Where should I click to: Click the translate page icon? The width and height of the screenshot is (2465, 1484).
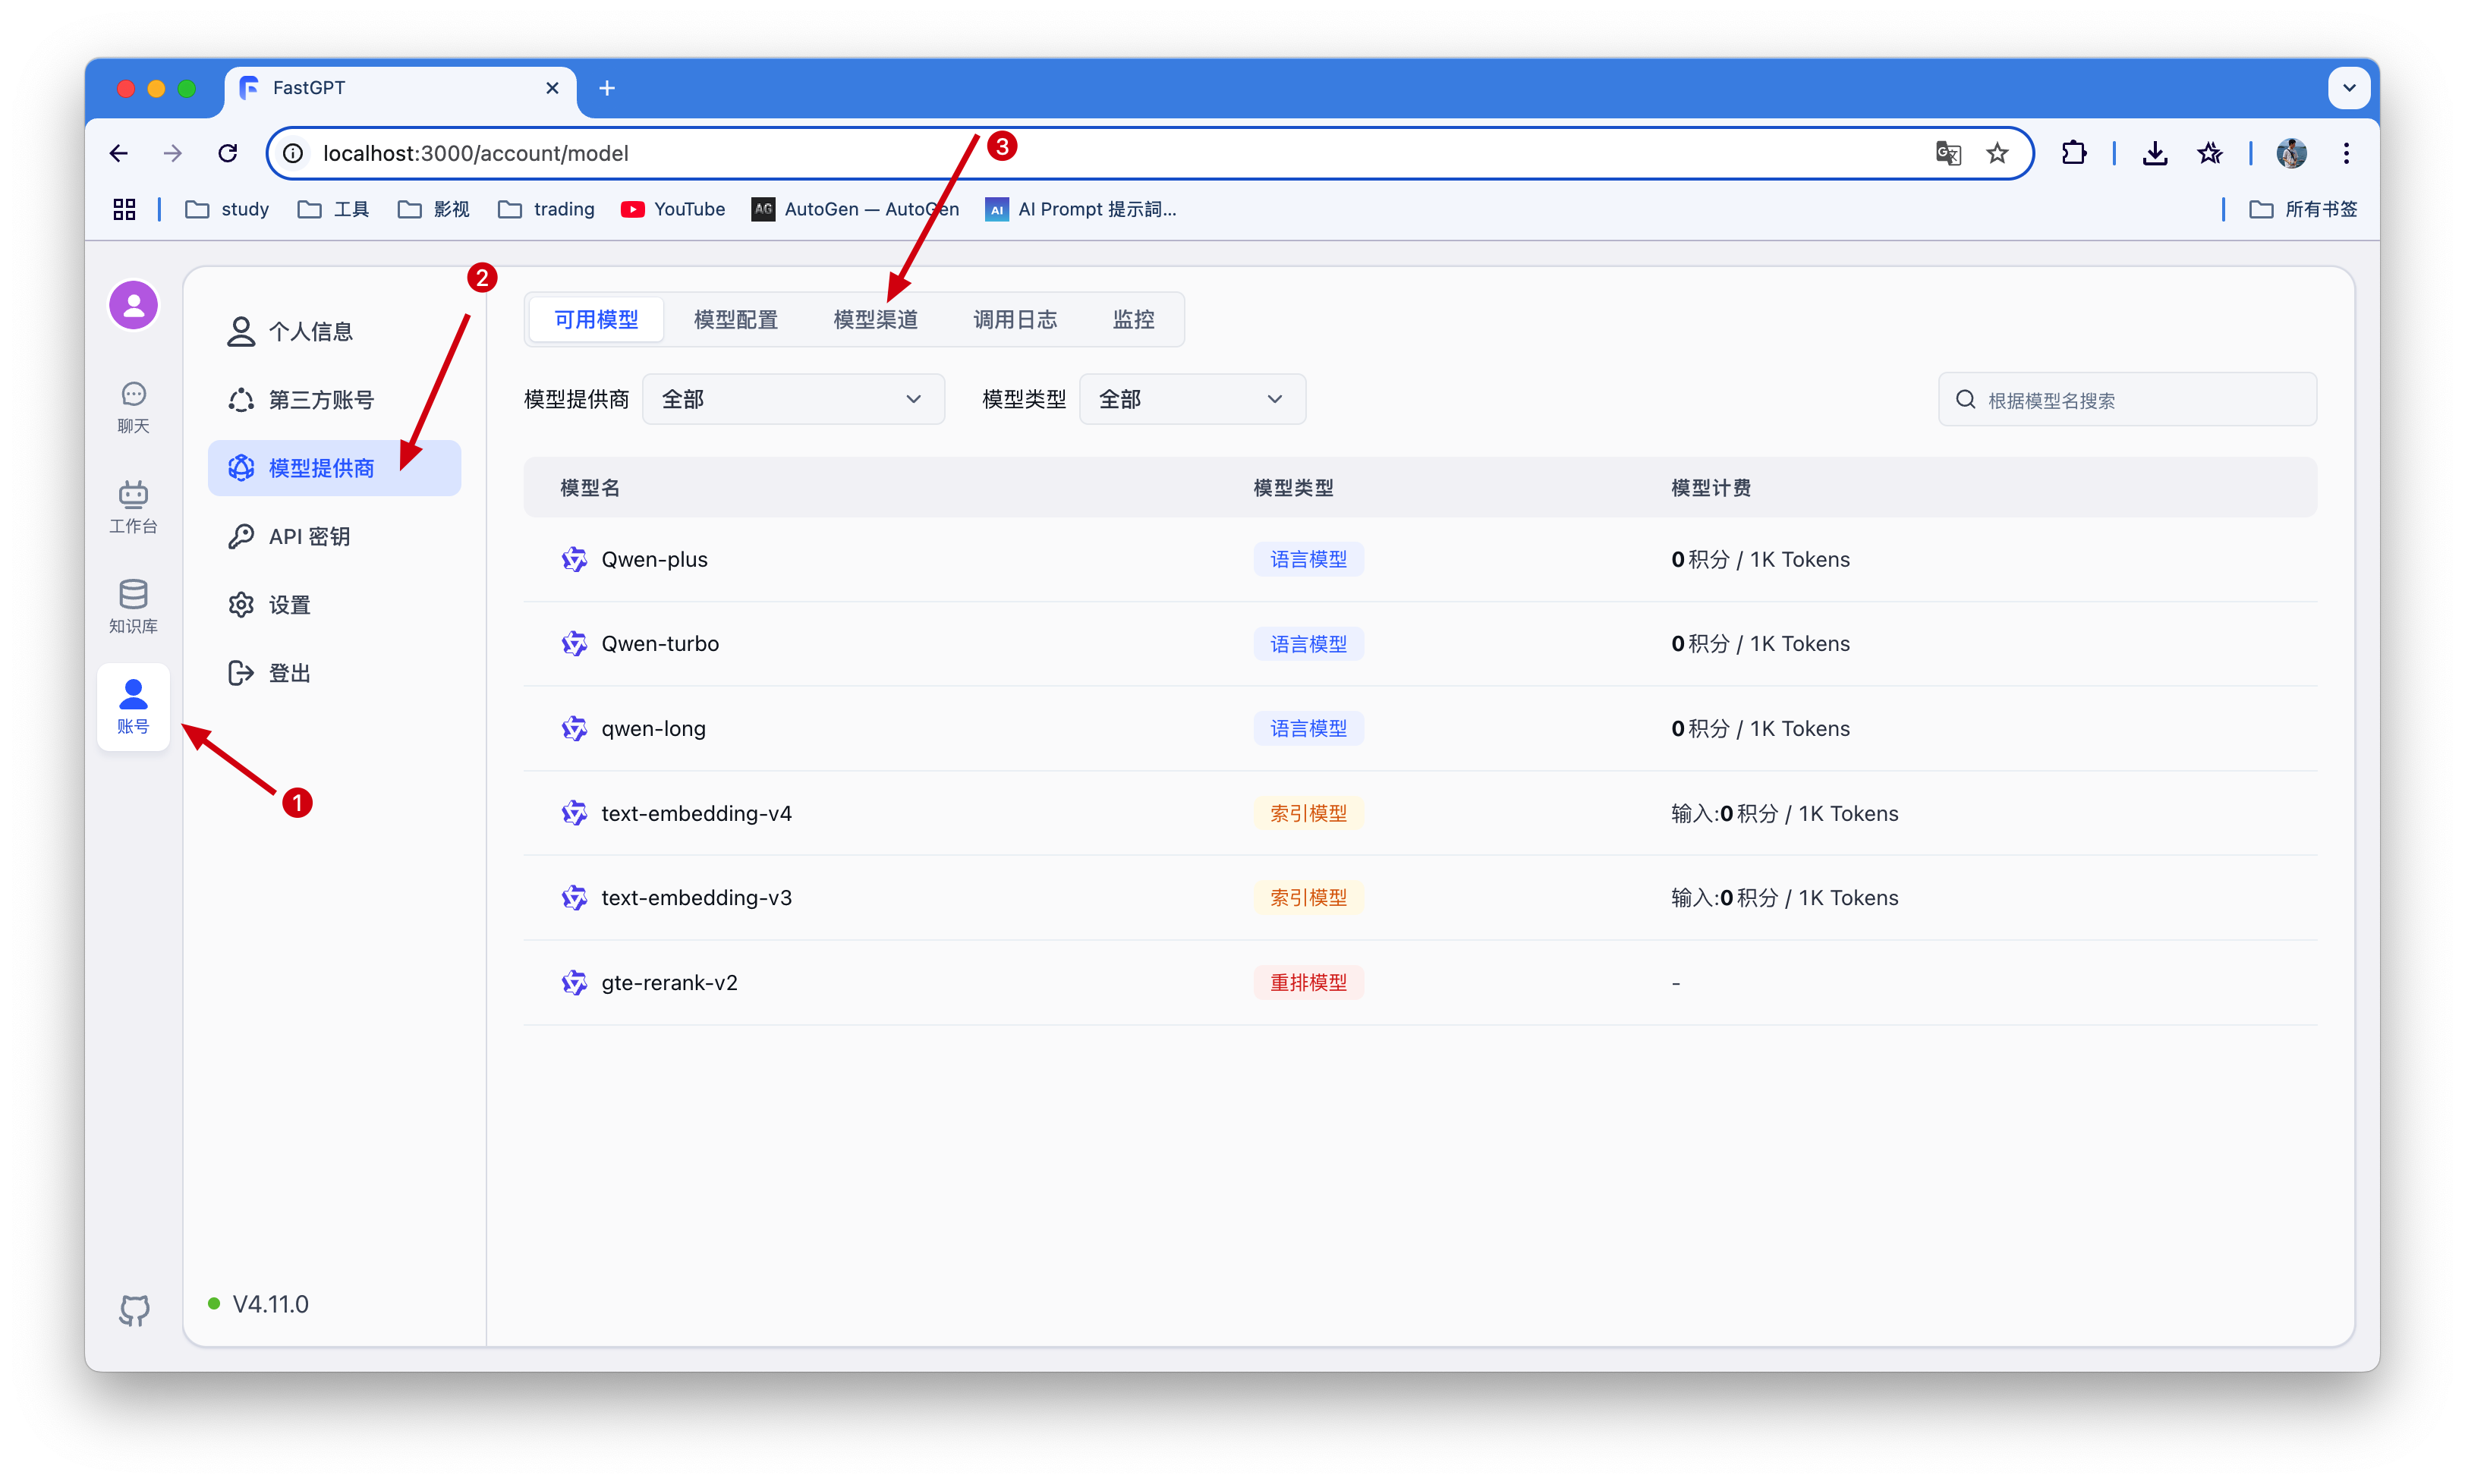click(x=1948, y=153)
